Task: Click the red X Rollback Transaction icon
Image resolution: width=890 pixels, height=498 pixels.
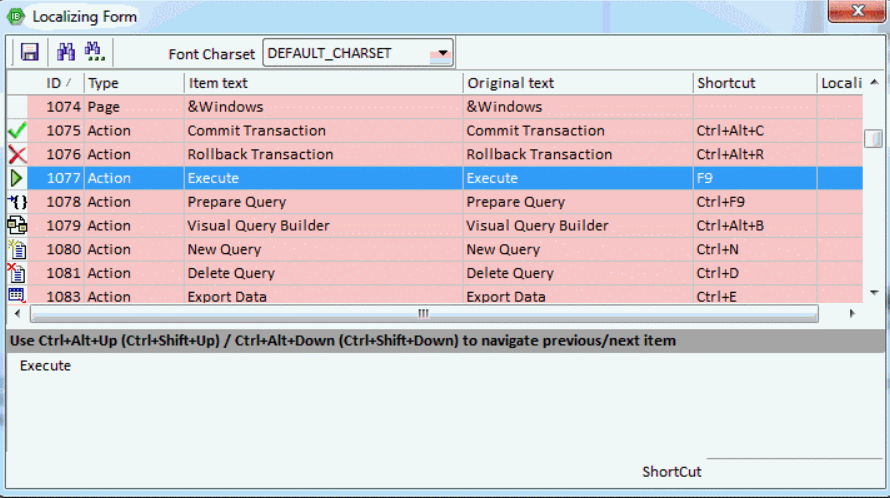Action: pyautogui.click(x=17, y=155)
